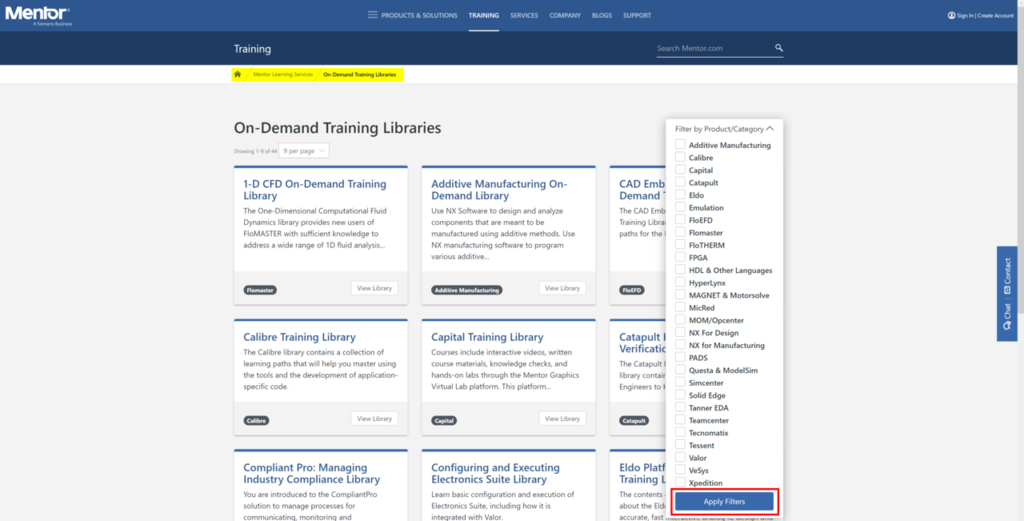
Task: Check the Calibre filter checkbox
Action: (x=680, y=157)
